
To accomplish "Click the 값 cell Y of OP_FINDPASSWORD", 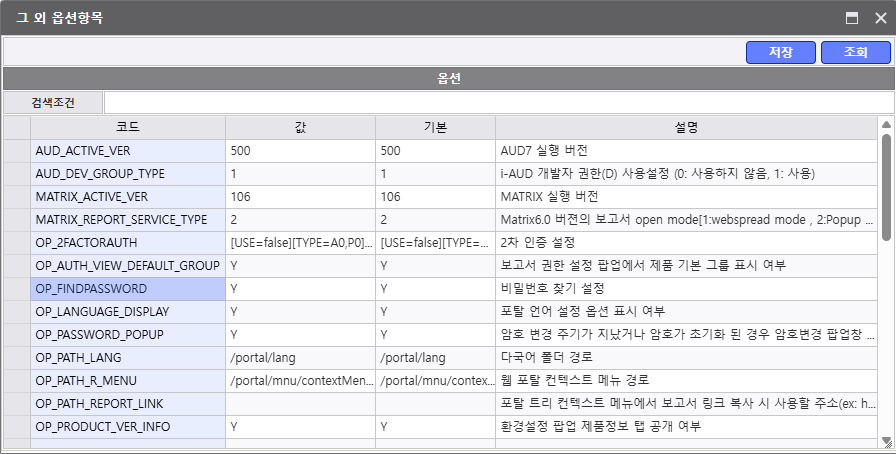I will pos(301,289).
